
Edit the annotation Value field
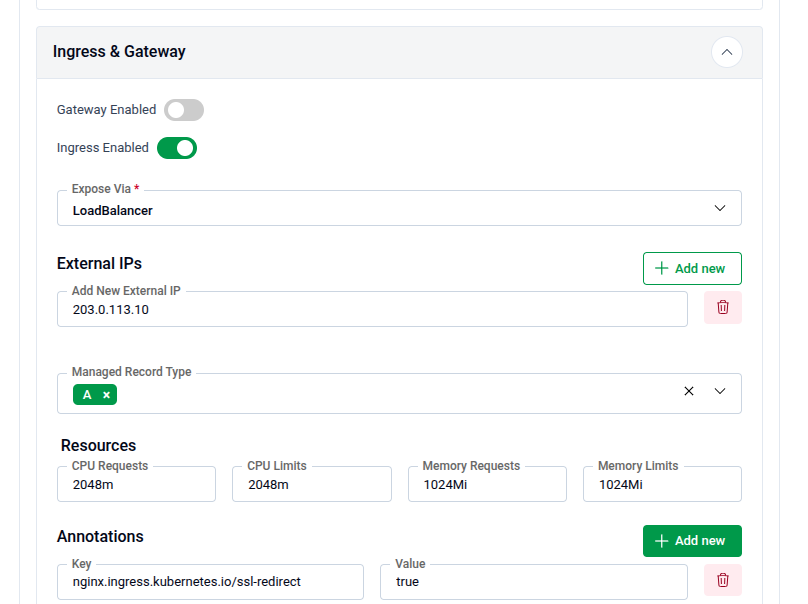point(533,582)
